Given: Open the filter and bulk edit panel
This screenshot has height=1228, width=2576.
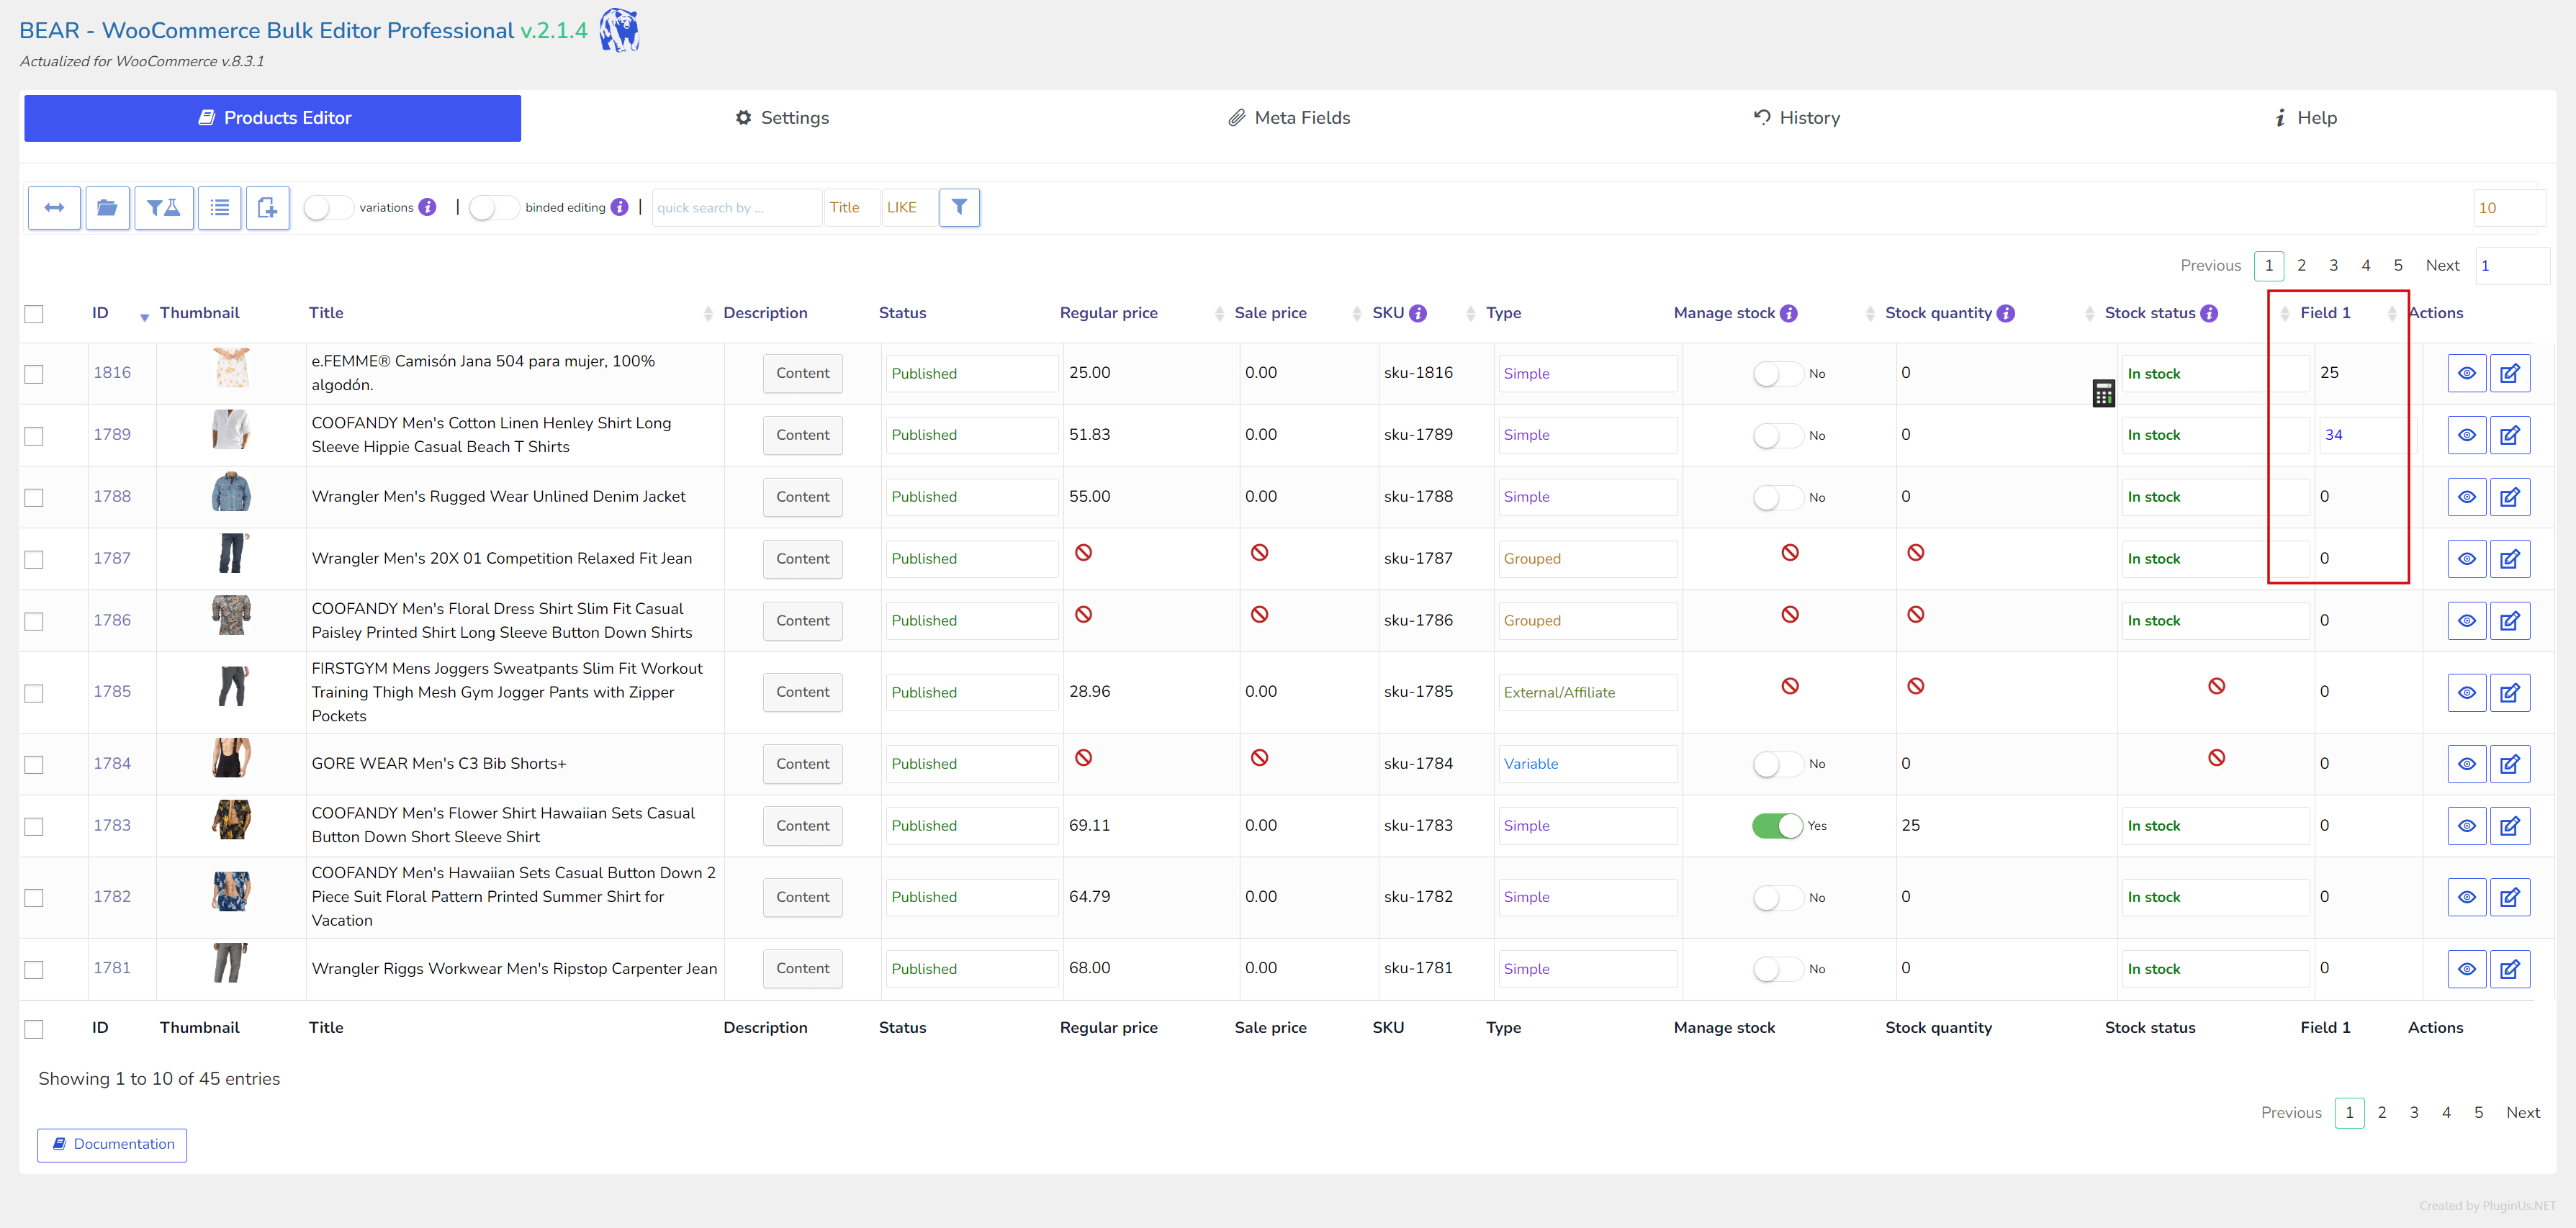Looking at the screenshot, I should tap(164, 208).
